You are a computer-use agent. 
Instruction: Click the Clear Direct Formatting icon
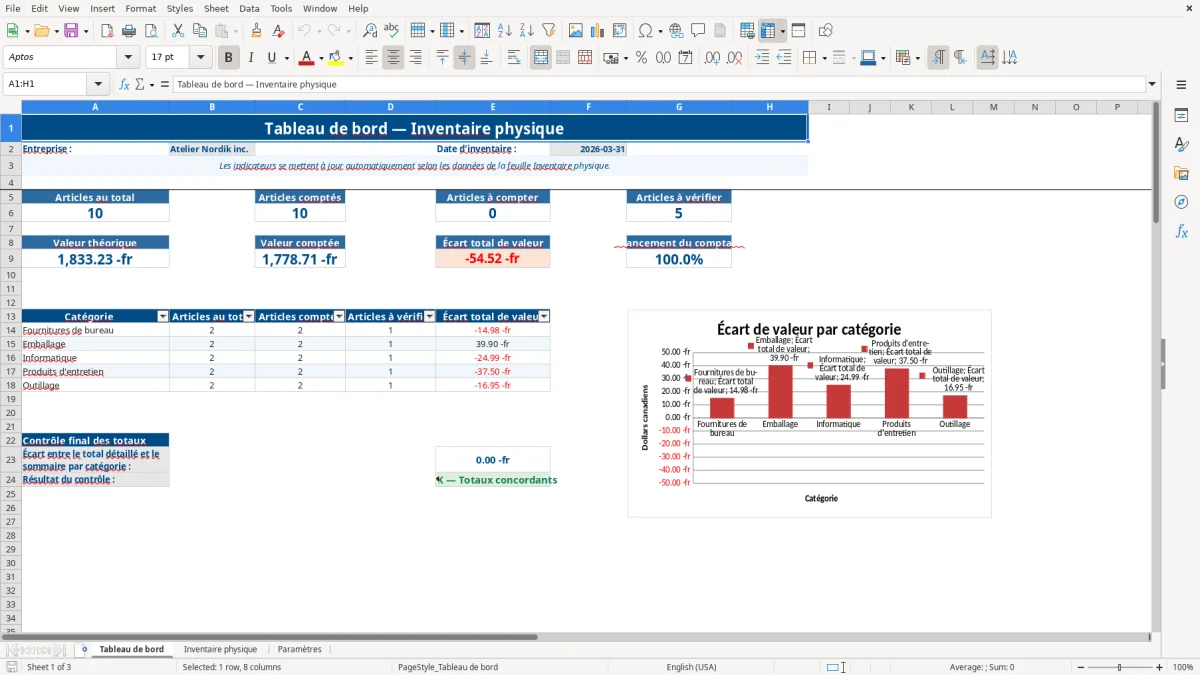pos(277,31)
